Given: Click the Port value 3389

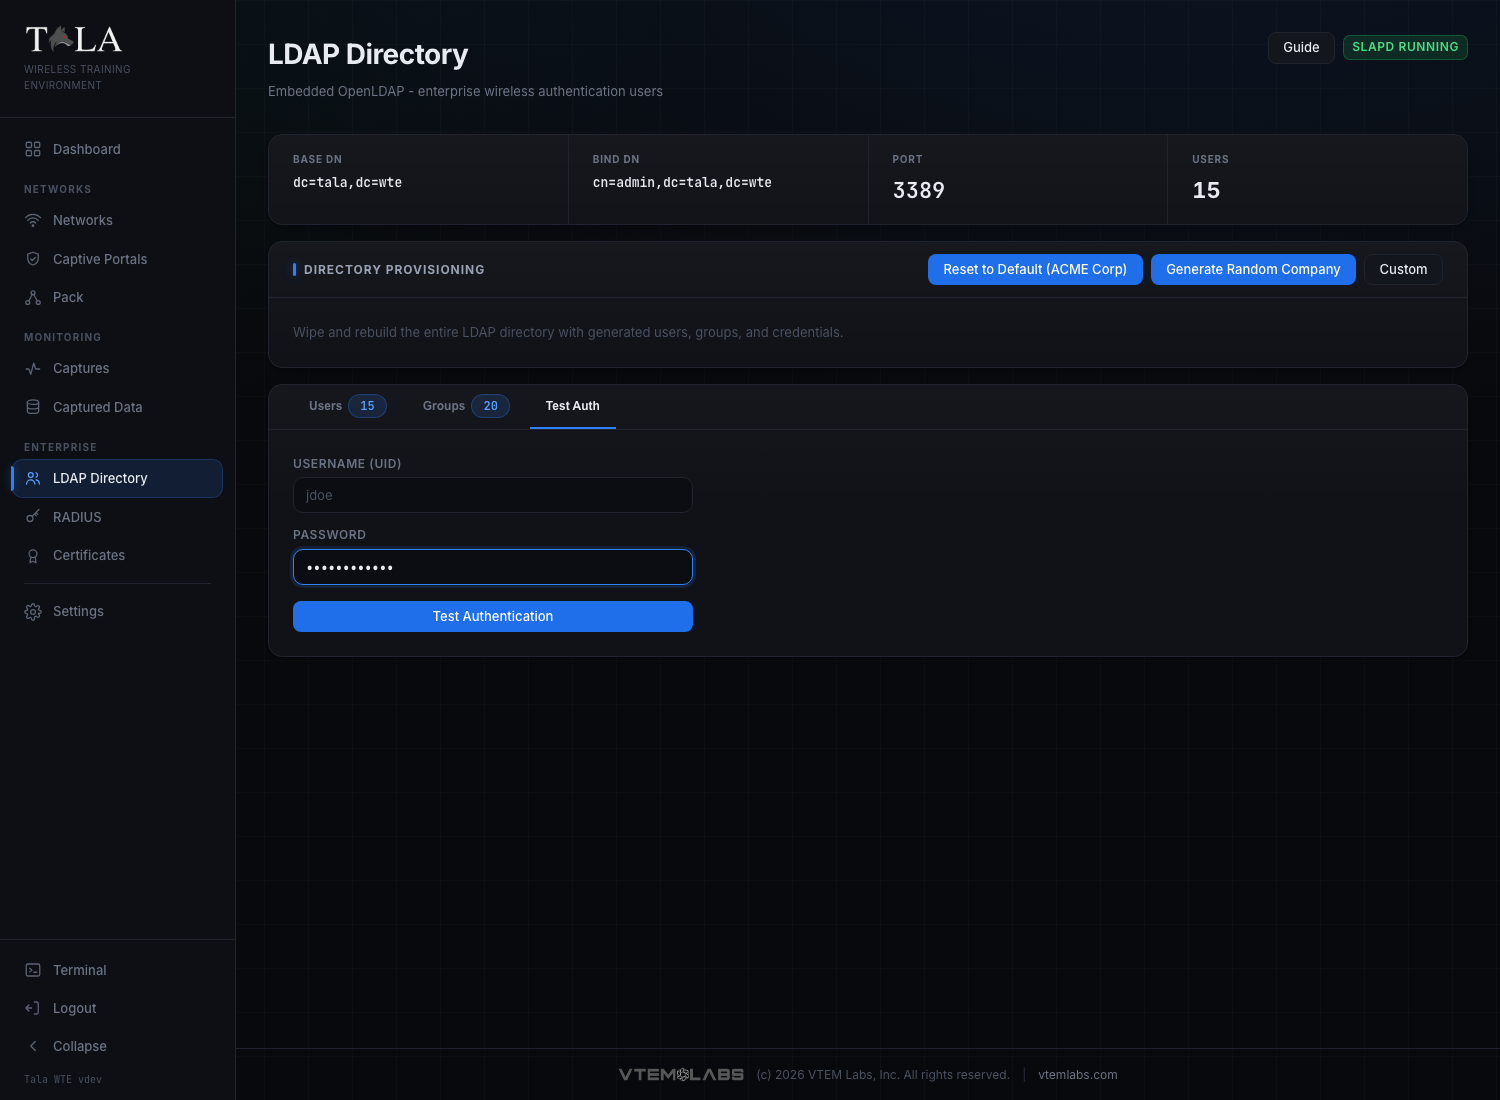Looking at the screenshot, I should [x=919, y=190].
